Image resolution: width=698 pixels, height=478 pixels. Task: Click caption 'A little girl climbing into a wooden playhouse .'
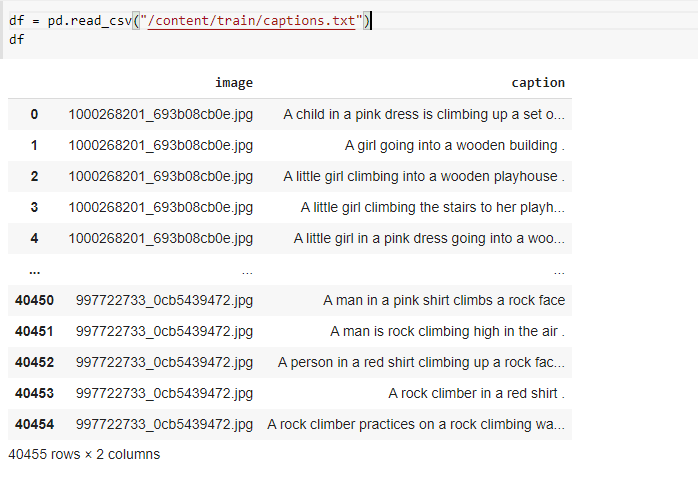[x=424, y=176]
